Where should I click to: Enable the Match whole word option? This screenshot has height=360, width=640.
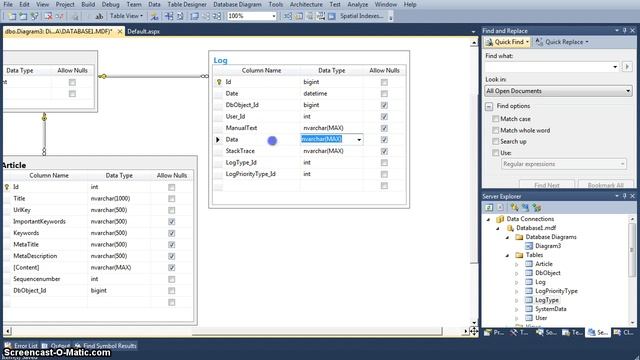coord(496,130)
